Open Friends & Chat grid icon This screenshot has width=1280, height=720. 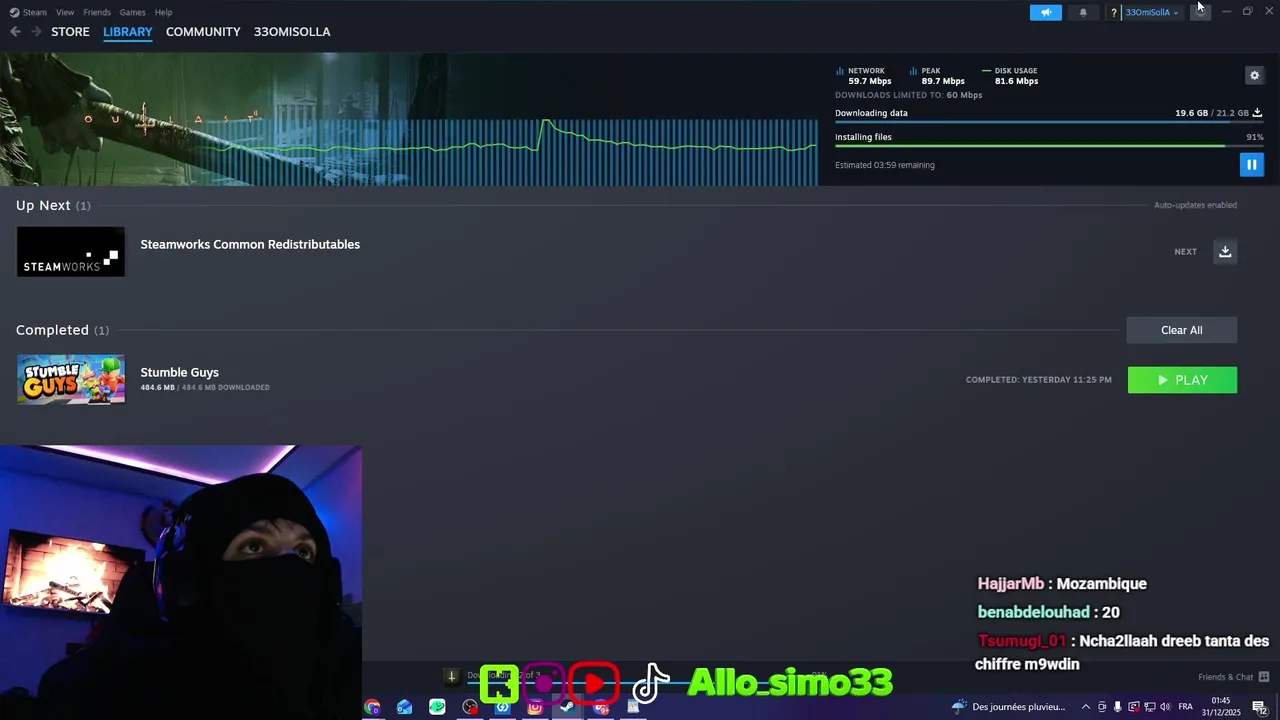[x=1264, y=677]
